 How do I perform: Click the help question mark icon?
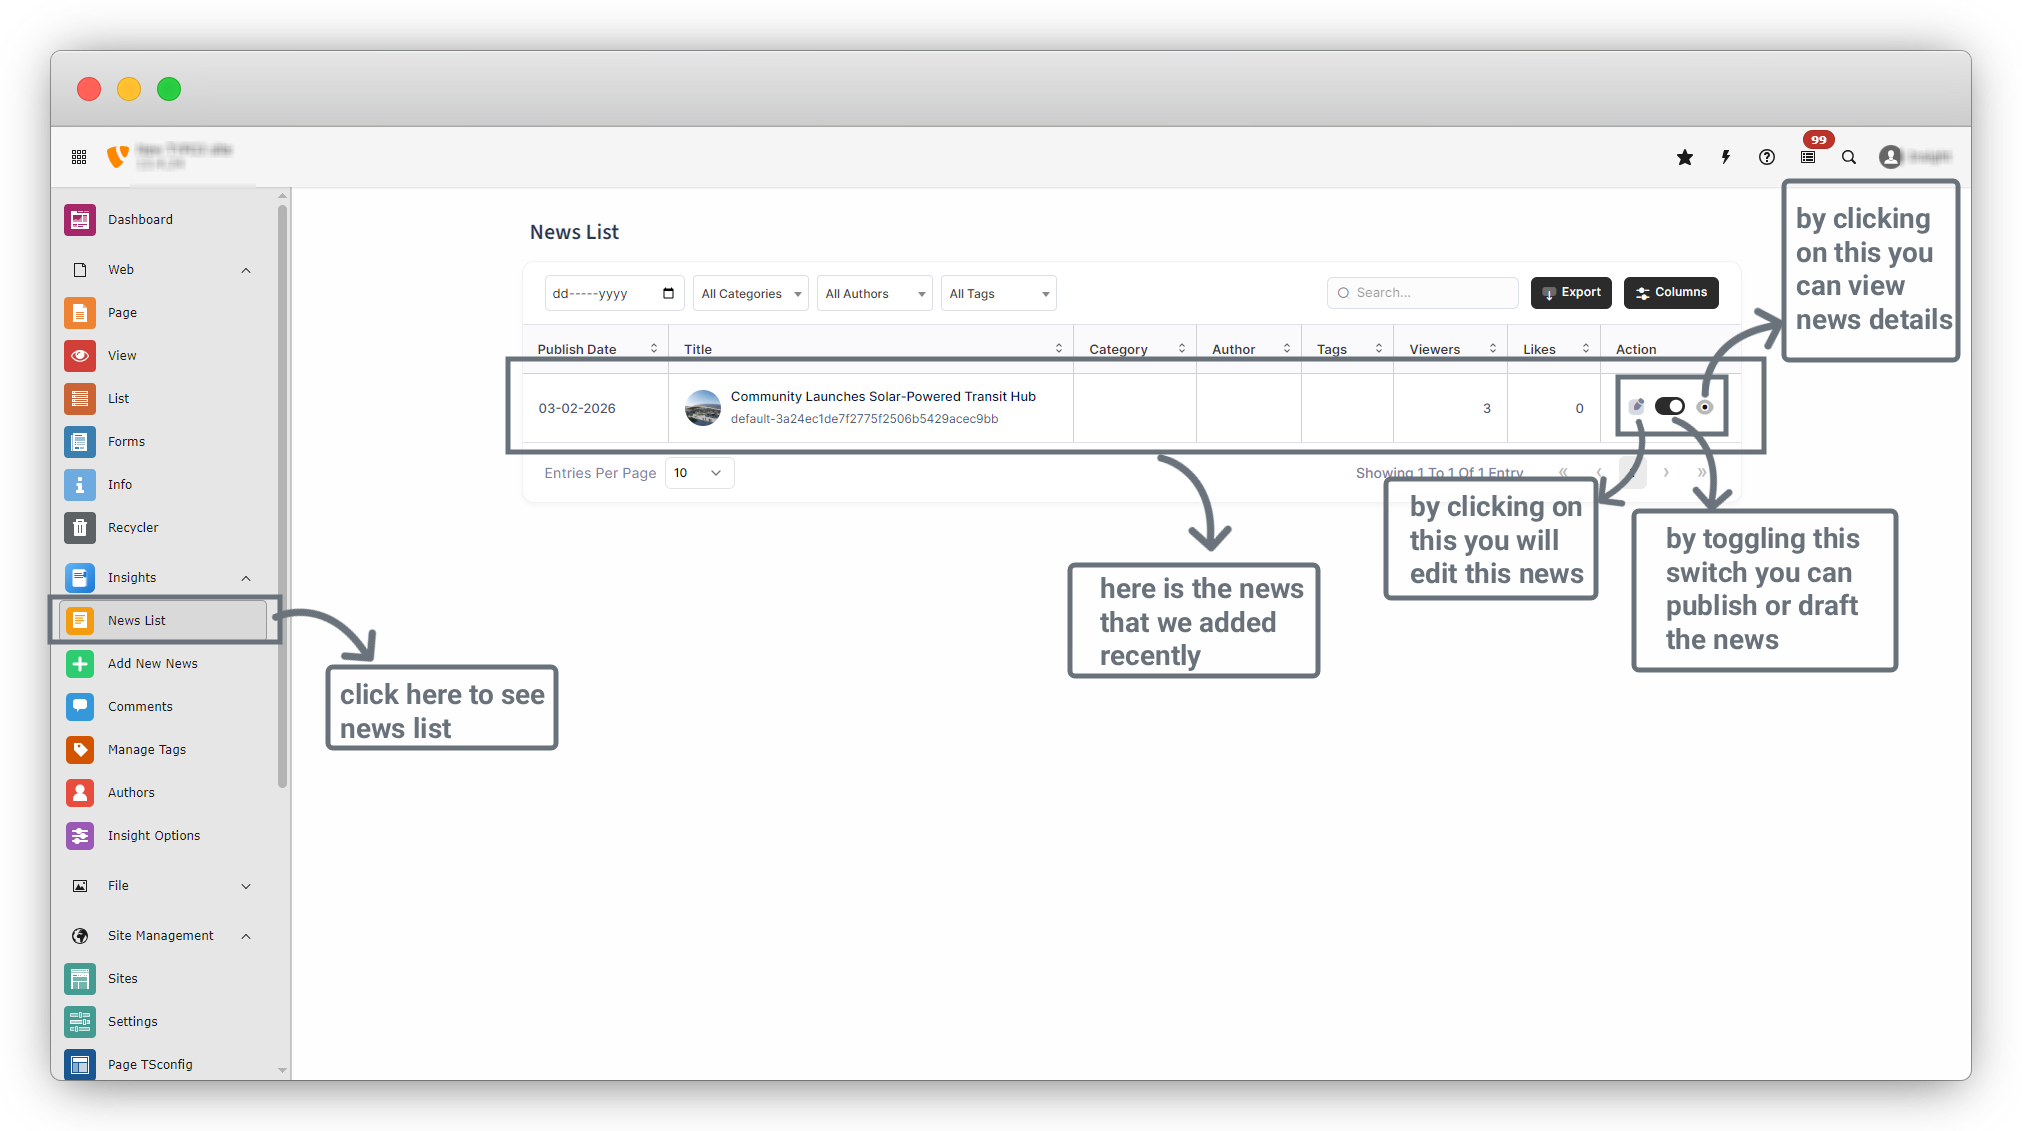pyautogui.click(x=1767, y=157)
